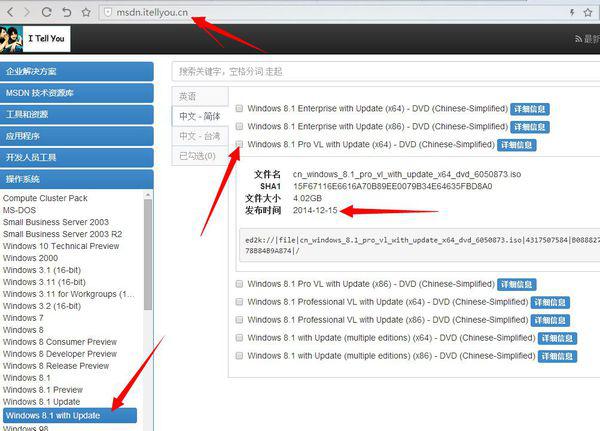600x431 pixels.
Task: Select Small Business Server 2003 entry
Action: click(56, 222)
